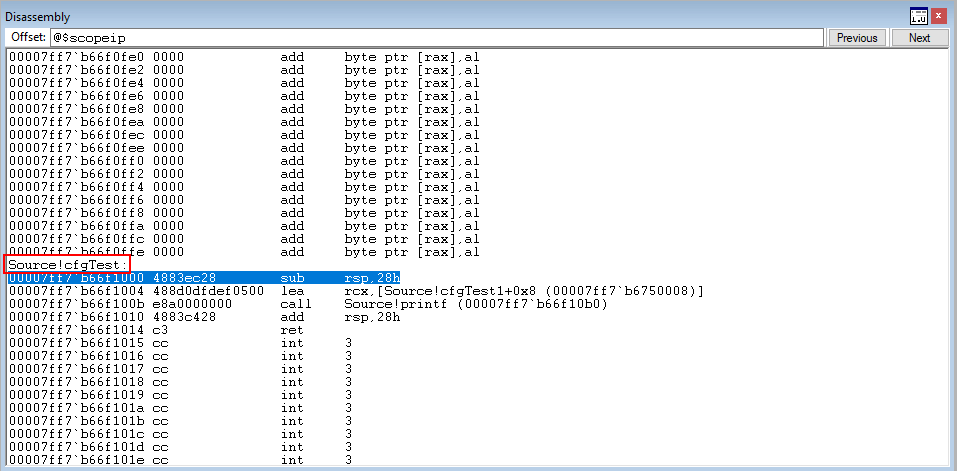Click the Source!cfgTest: symbol label
Viewport: 957px width, 471px height.
coord(68,265)
